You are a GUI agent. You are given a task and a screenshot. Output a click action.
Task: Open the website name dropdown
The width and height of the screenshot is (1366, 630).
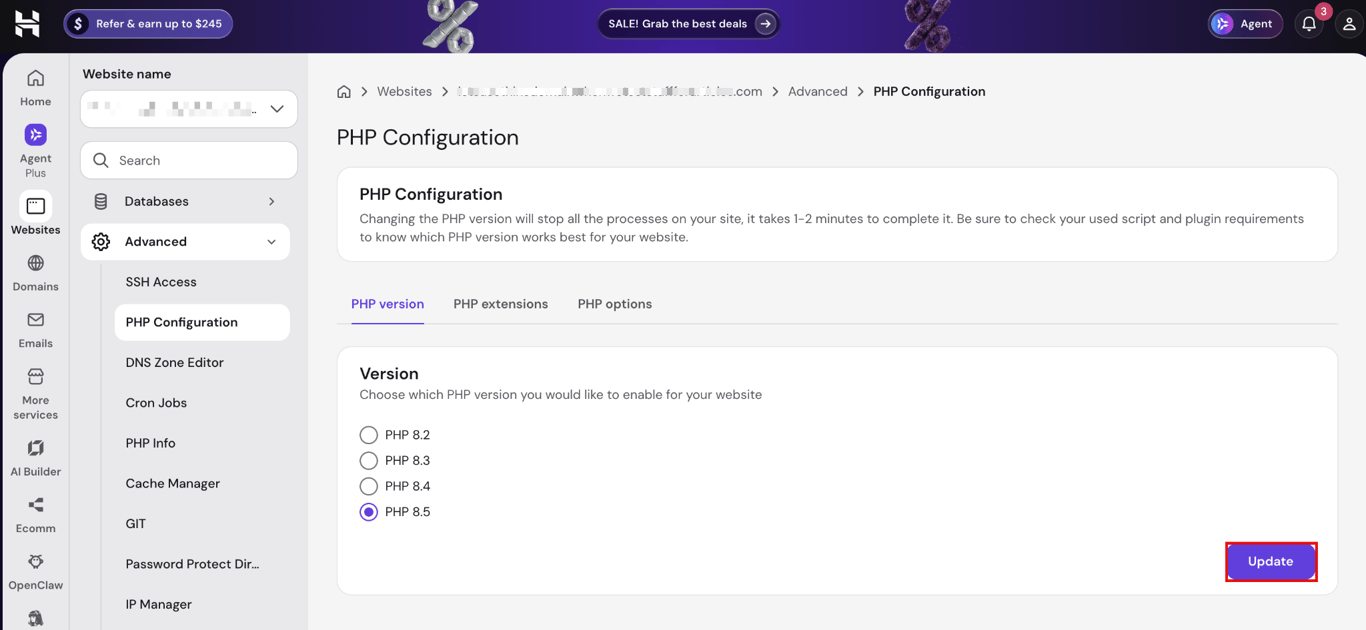coord(189,109)
